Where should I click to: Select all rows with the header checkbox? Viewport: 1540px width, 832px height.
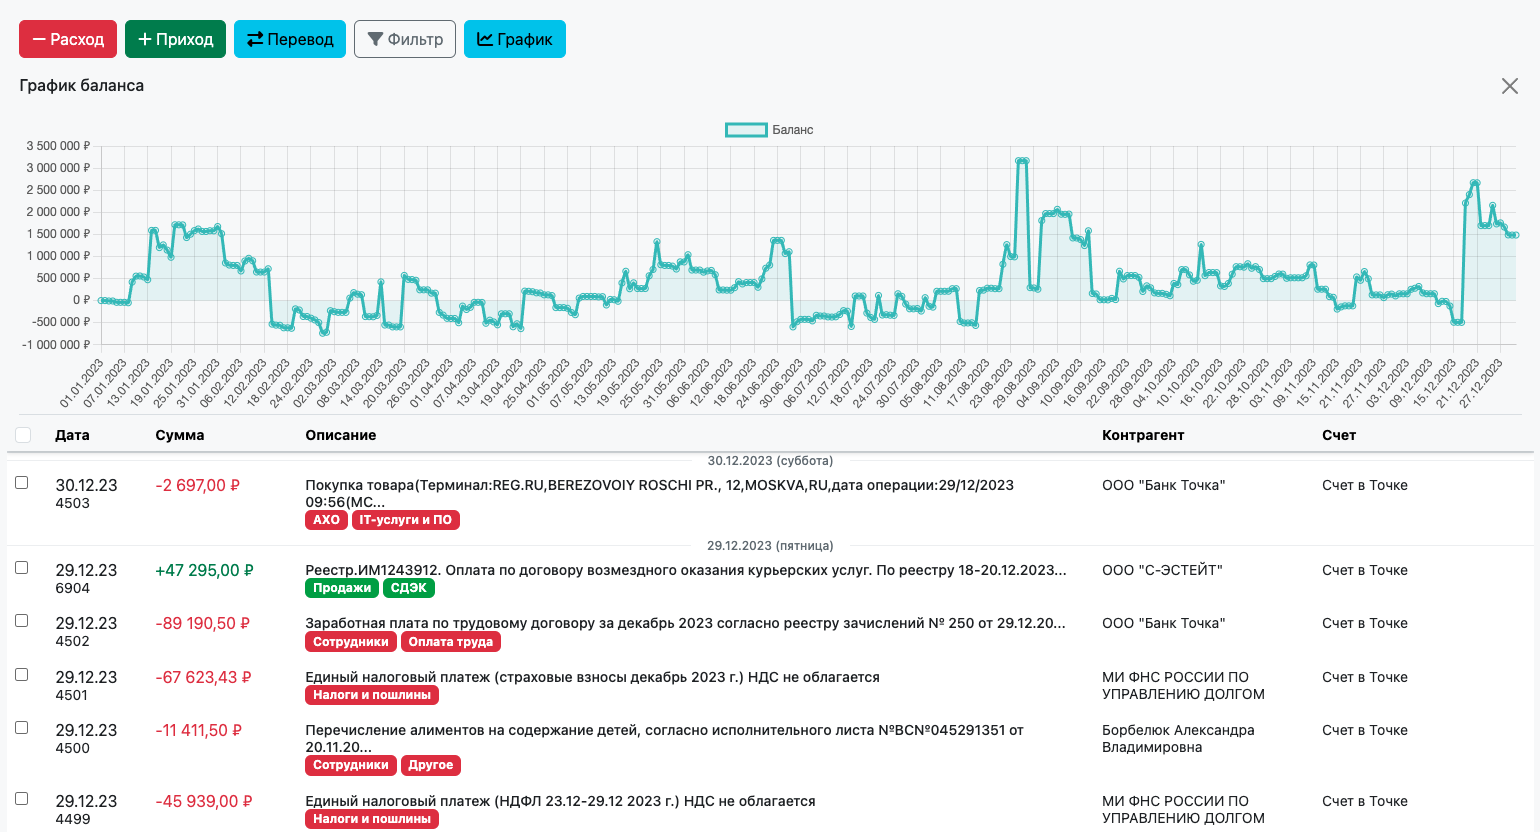(x=23, y=435)
